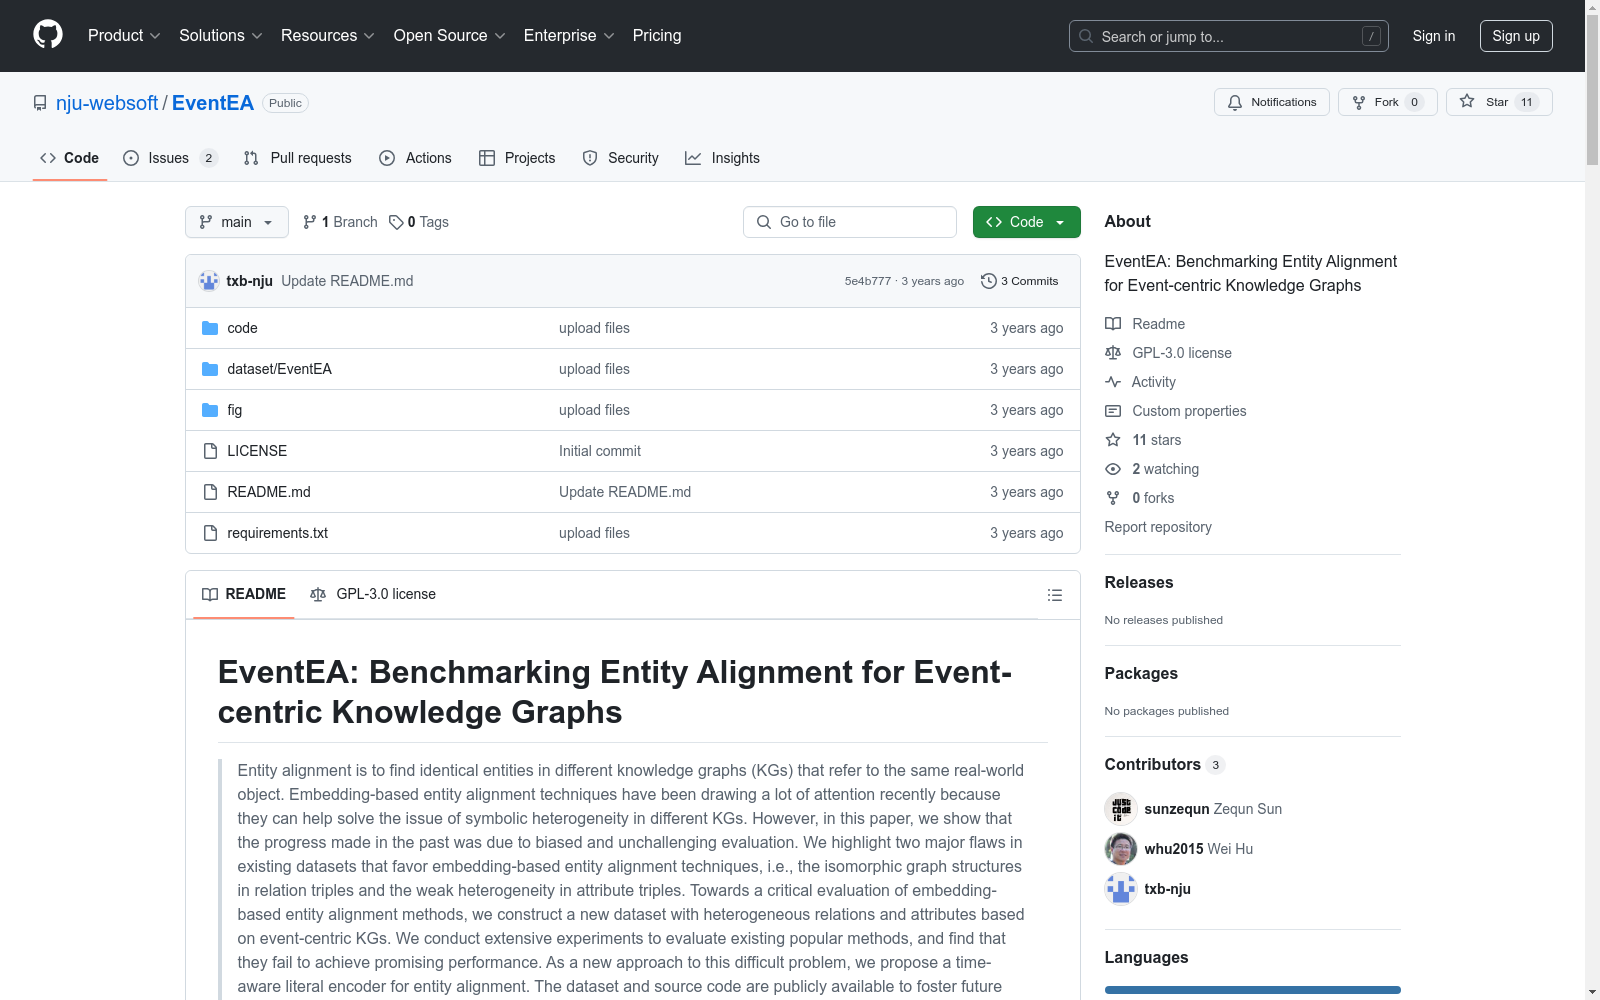Image resolution: width=1600 pixels, height=1000 pixels.
Task: Click the fork icon next to 0 forks
Action: (1113, 498)
